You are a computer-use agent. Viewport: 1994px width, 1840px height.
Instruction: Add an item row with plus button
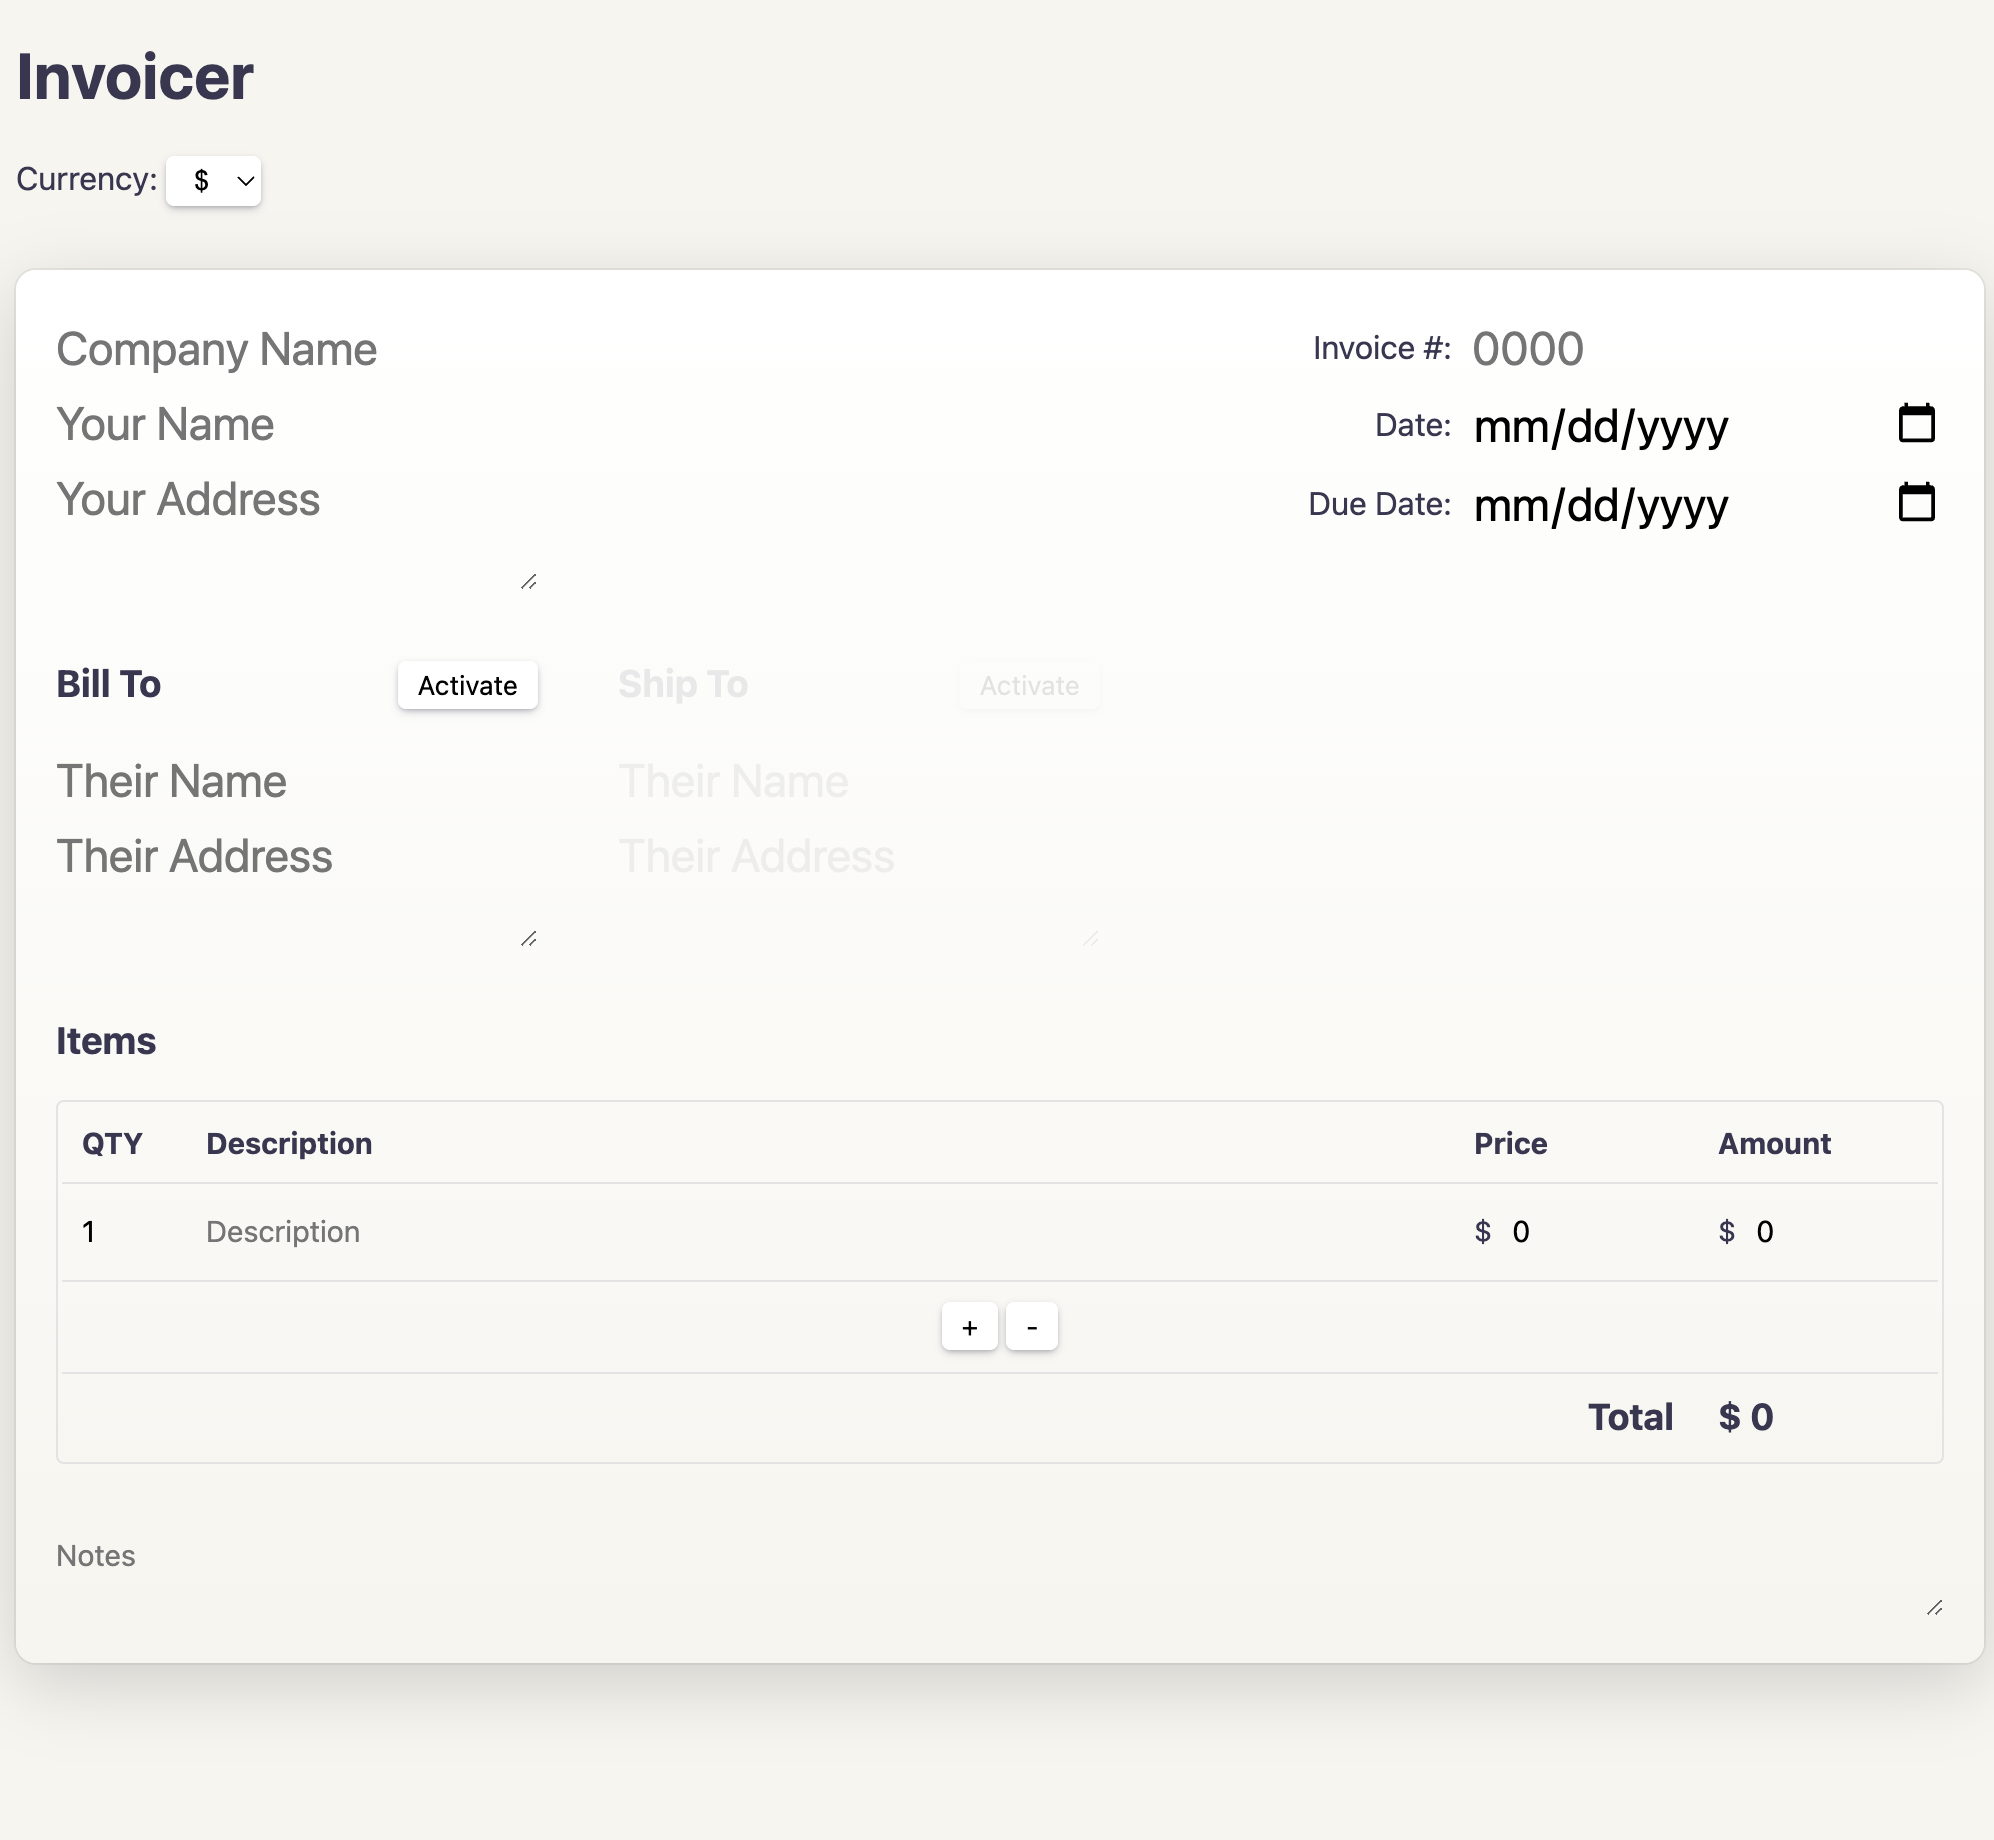click(969, 1327)
